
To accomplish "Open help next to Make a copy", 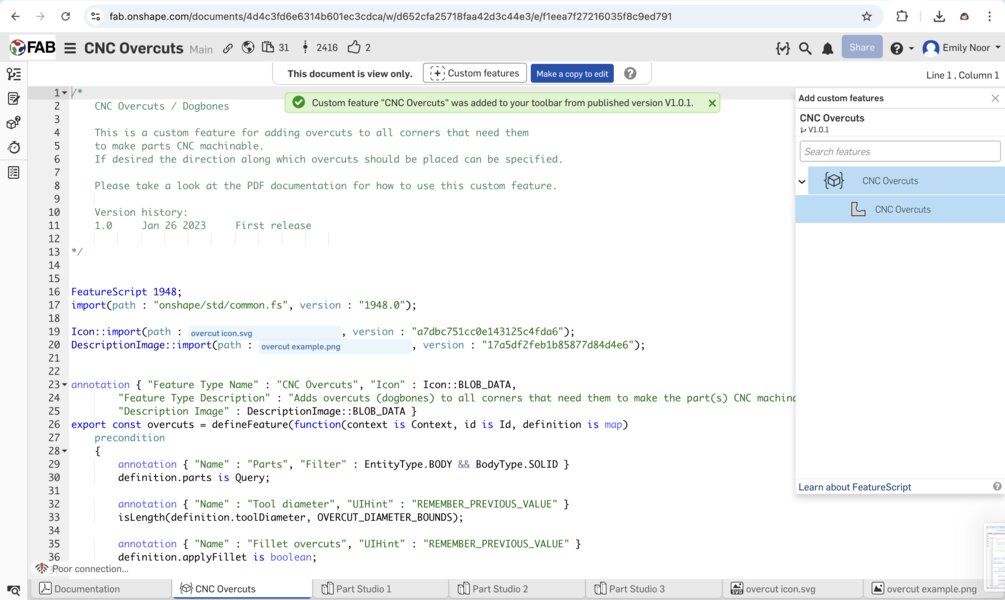I will (x=630, y=74).
